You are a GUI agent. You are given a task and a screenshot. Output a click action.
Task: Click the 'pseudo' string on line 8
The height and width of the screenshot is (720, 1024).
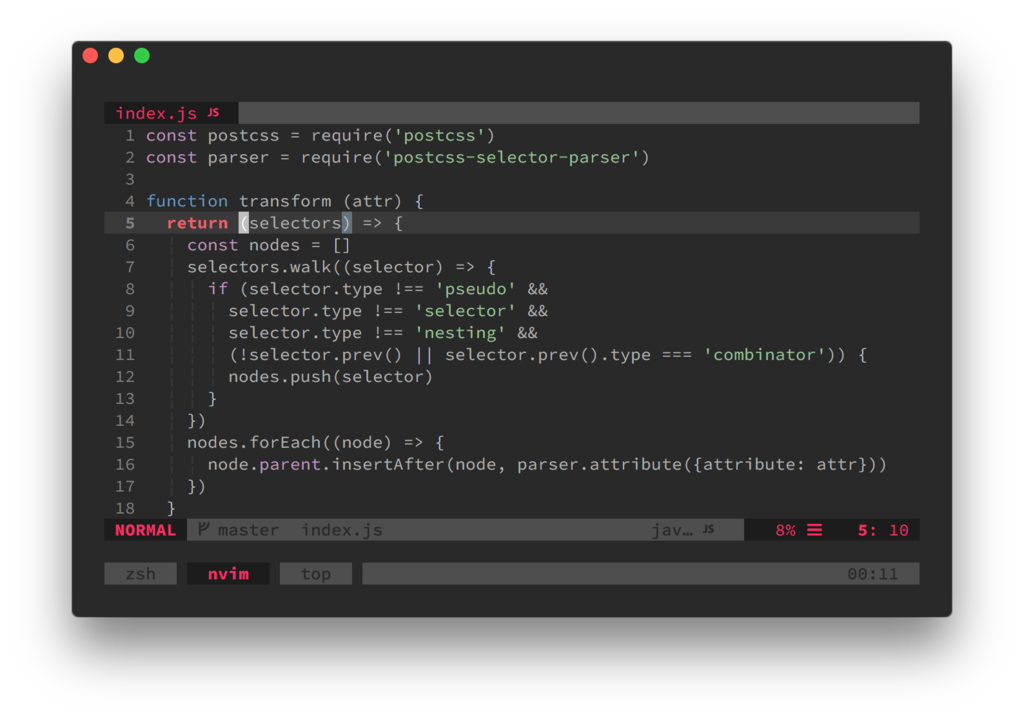(x=475, y=289)
